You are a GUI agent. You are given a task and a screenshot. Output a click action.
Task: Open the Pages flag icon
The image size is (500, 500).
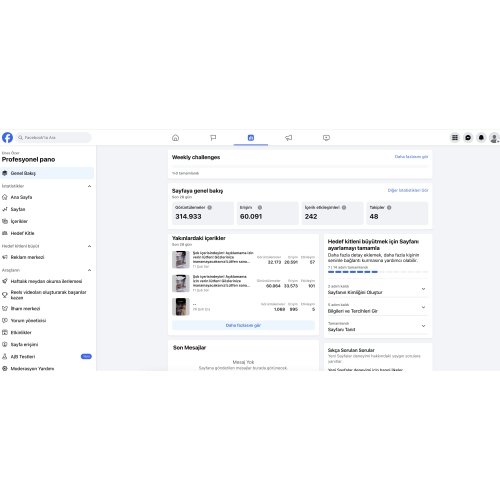213,138
